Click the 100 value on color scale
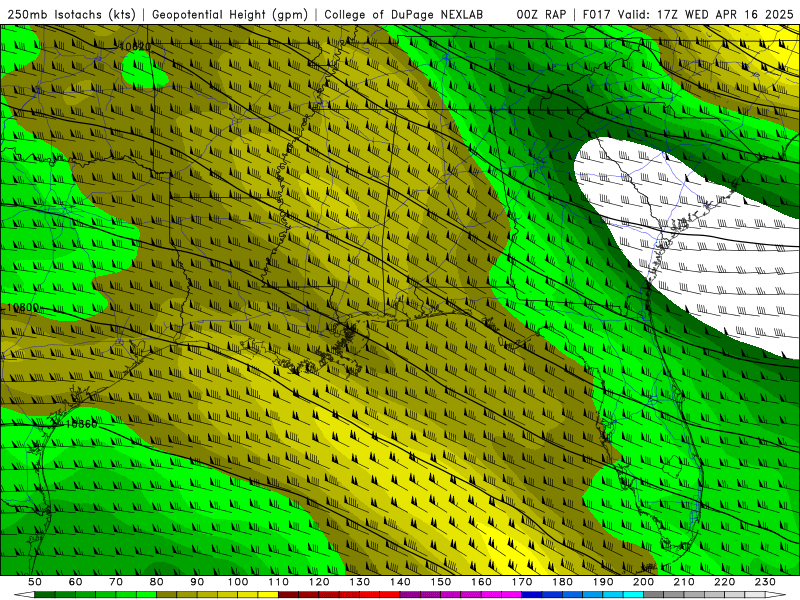This screenshot has height=600, width=800. pos(238,582)
